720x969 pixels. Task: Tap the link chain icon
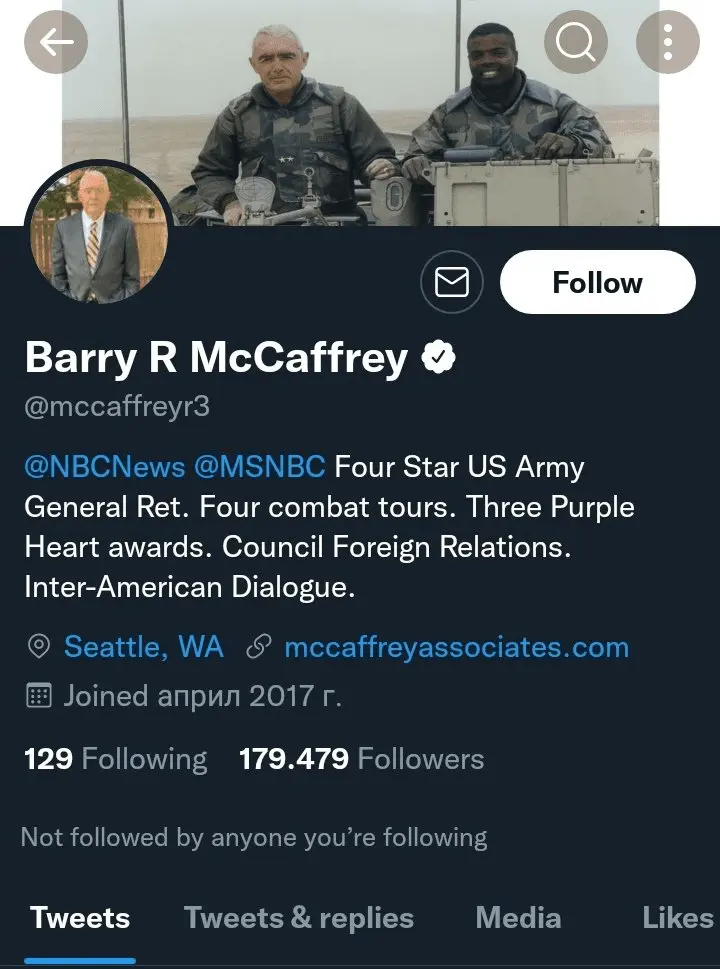tap(259, 647)
